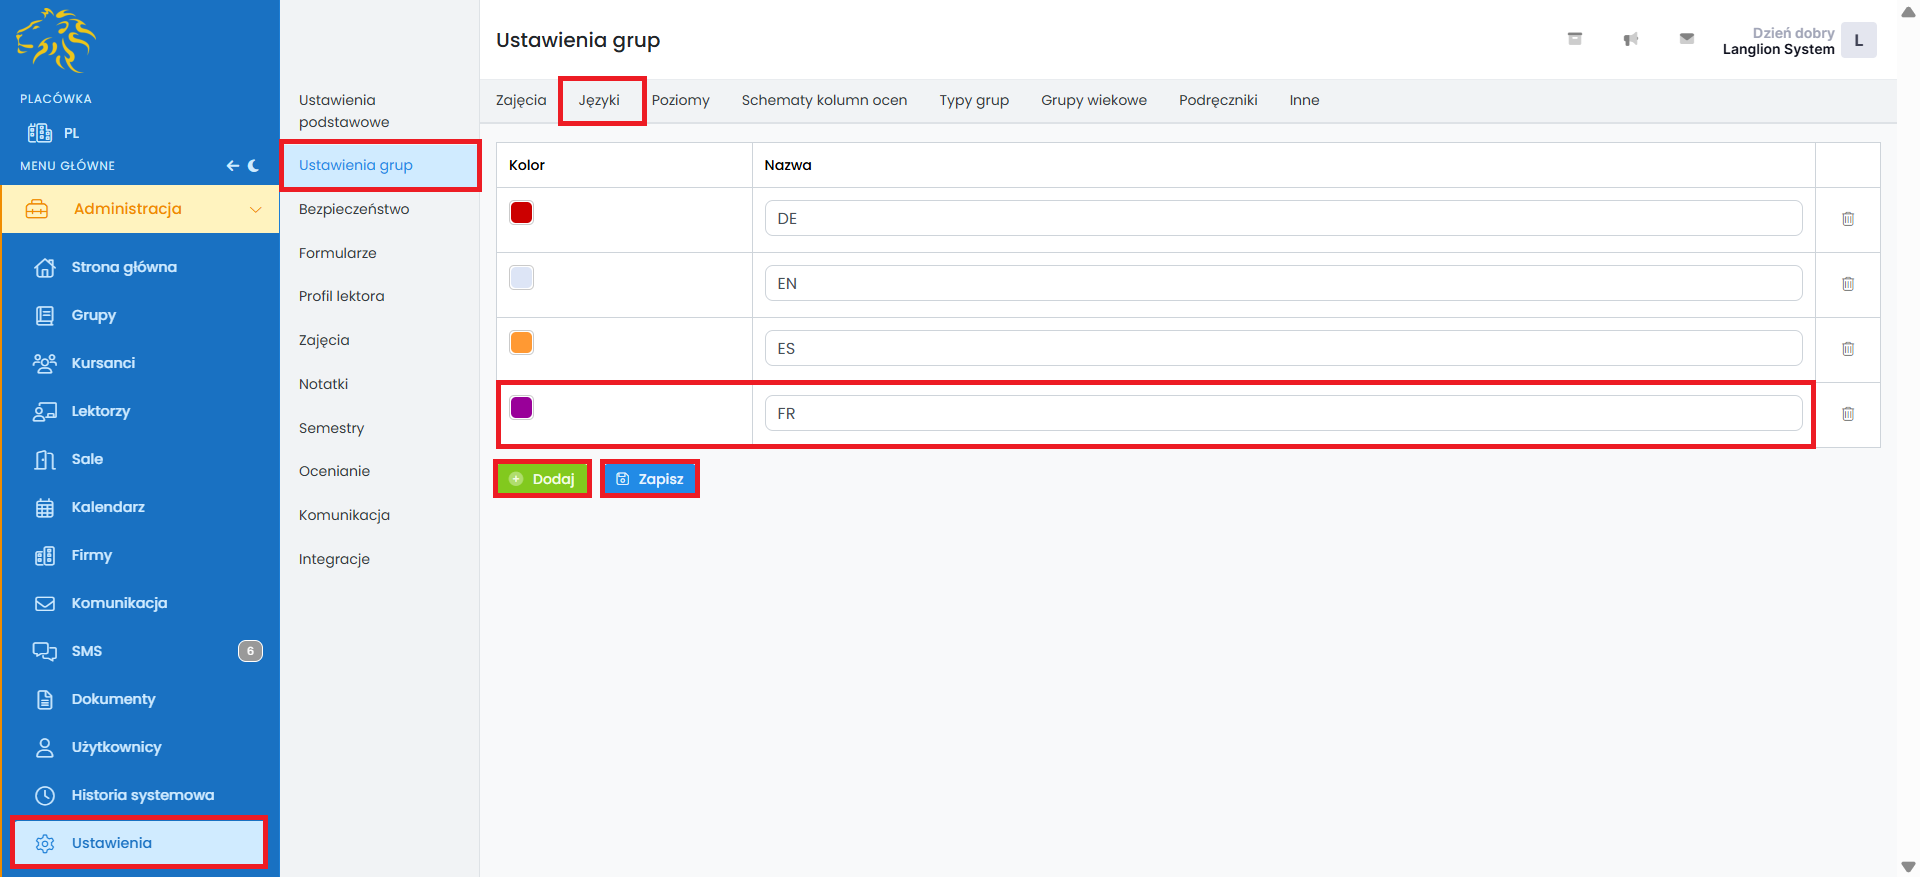Open the orange color swatch for ES
The width and height of the screenshot is (1920, 877).
pyautogui.click(x=521, y=343)
